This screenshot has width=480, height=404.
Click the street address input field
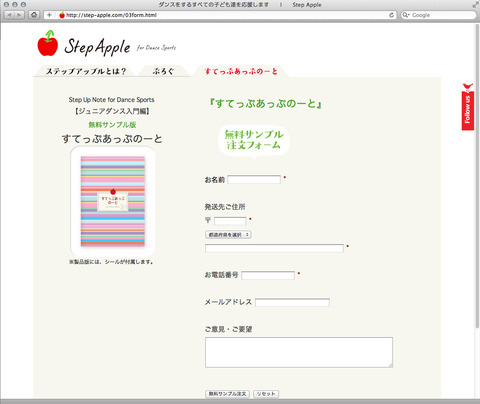pyautogui.click(x=274, y=248)
